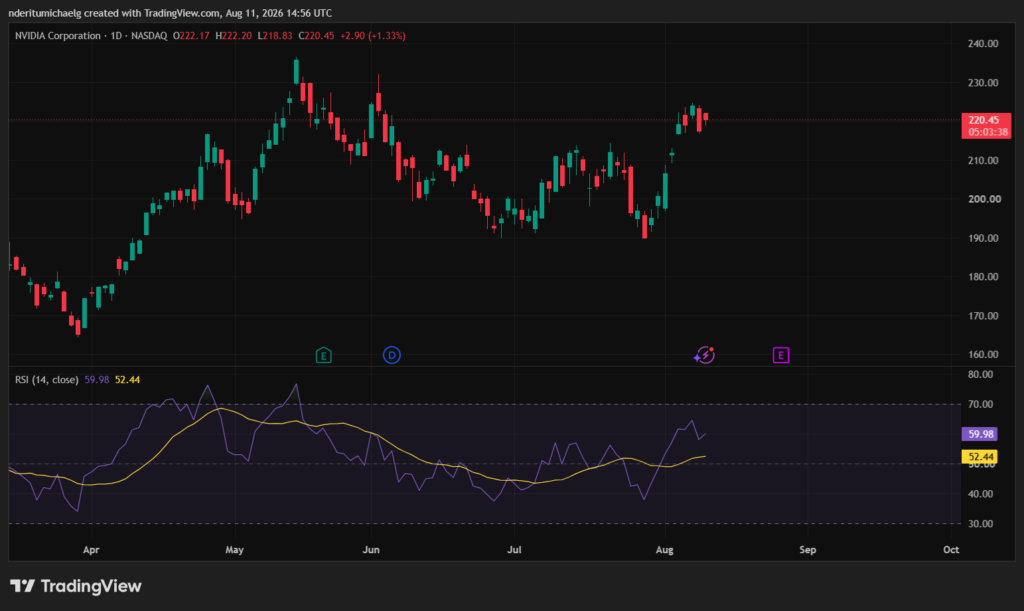
Task: Click the 200.00 price axis label
Action: point(983,199)
